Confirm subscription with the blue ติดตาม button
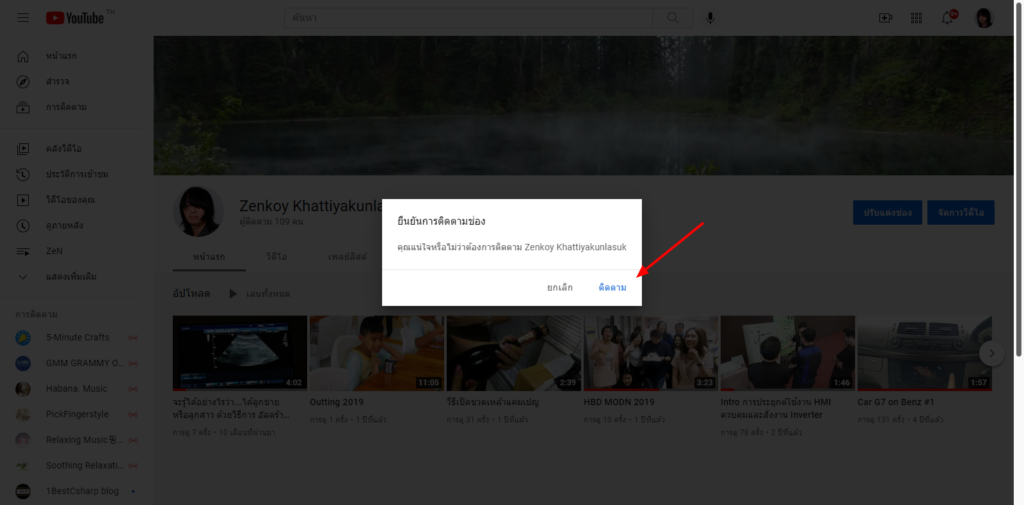The width and height of the screenshot is (1024, 505). click(x=612, y=287)
